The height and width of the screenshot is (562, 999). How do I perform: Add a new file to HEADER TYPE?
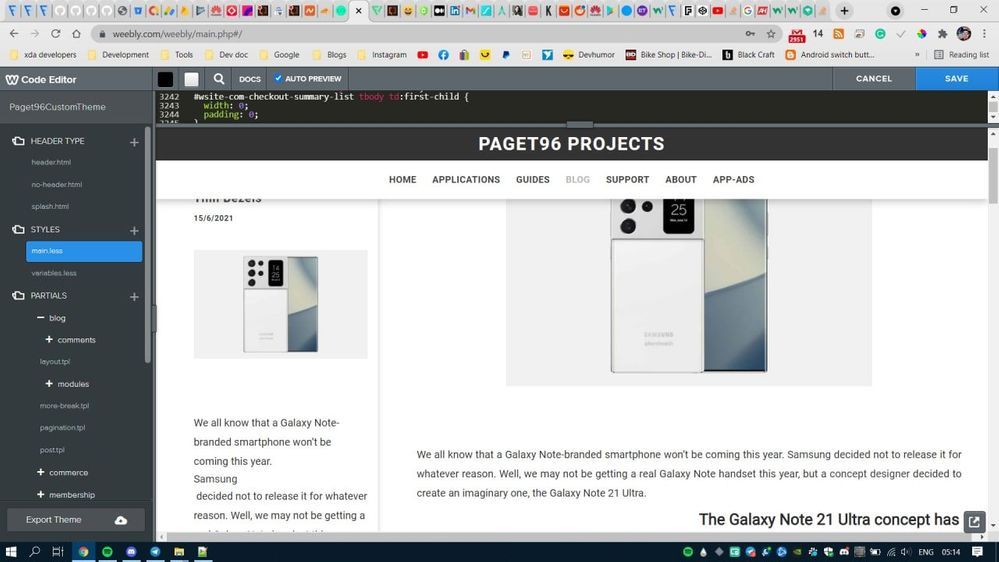tap(134, 142)
